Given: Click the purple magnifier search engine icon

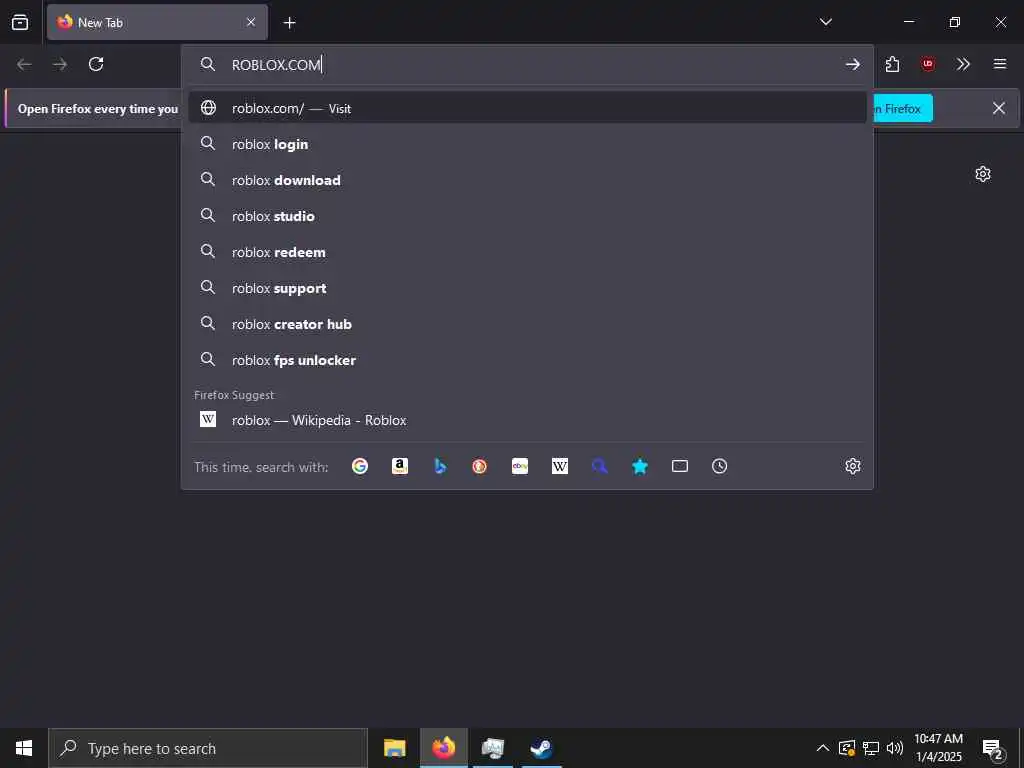Looking at the screenshot, I should click(x=600, y=466).
